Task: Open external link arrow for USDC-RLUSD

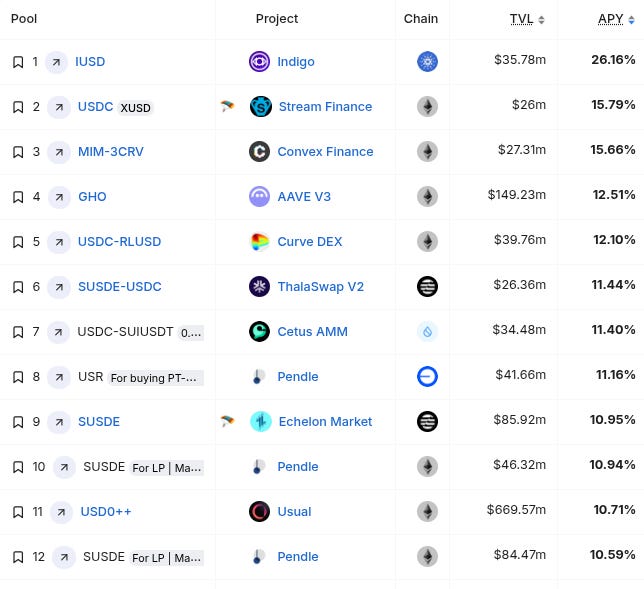Action: [x=59, y=242]
